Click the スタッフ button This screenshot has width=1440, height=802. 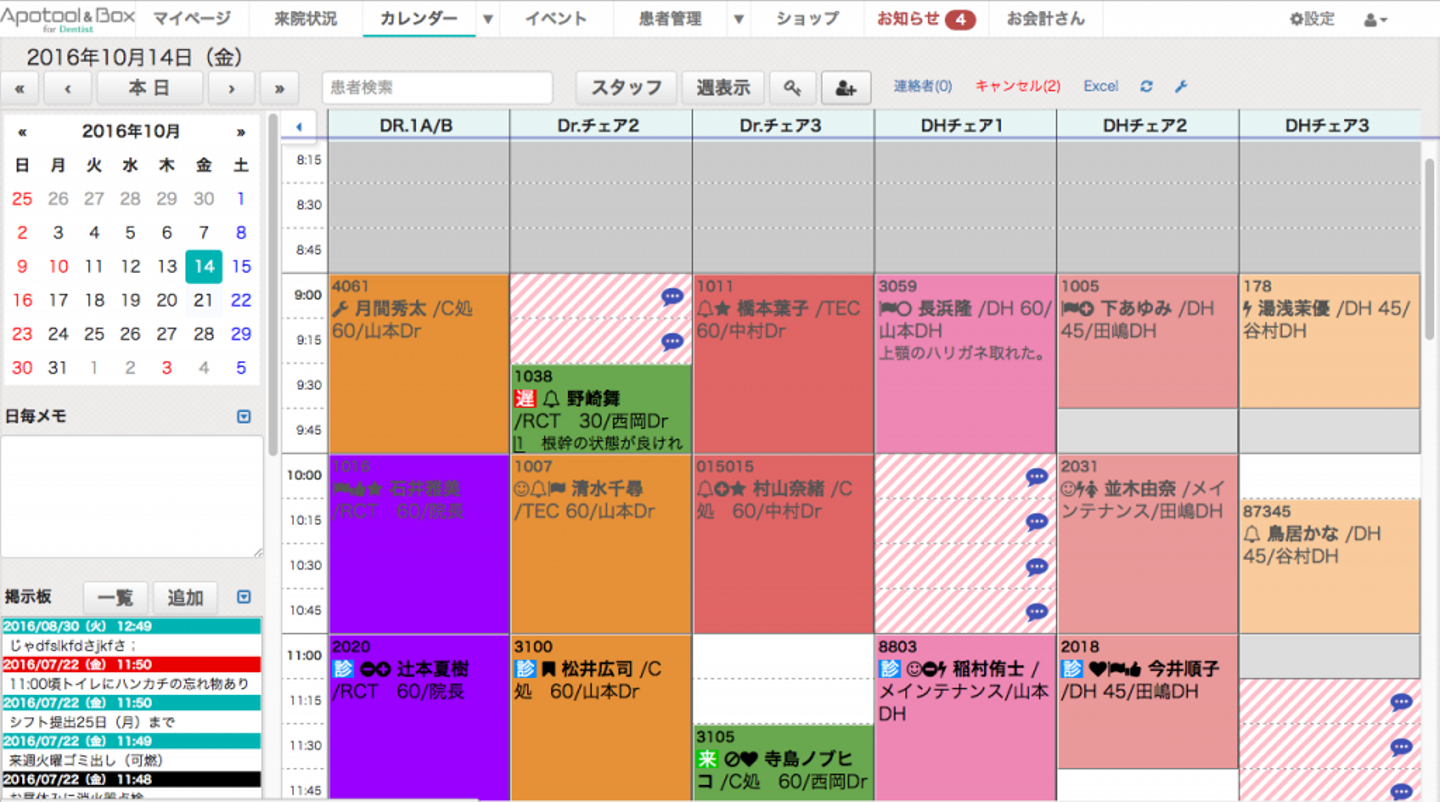(x=627, y=88)
